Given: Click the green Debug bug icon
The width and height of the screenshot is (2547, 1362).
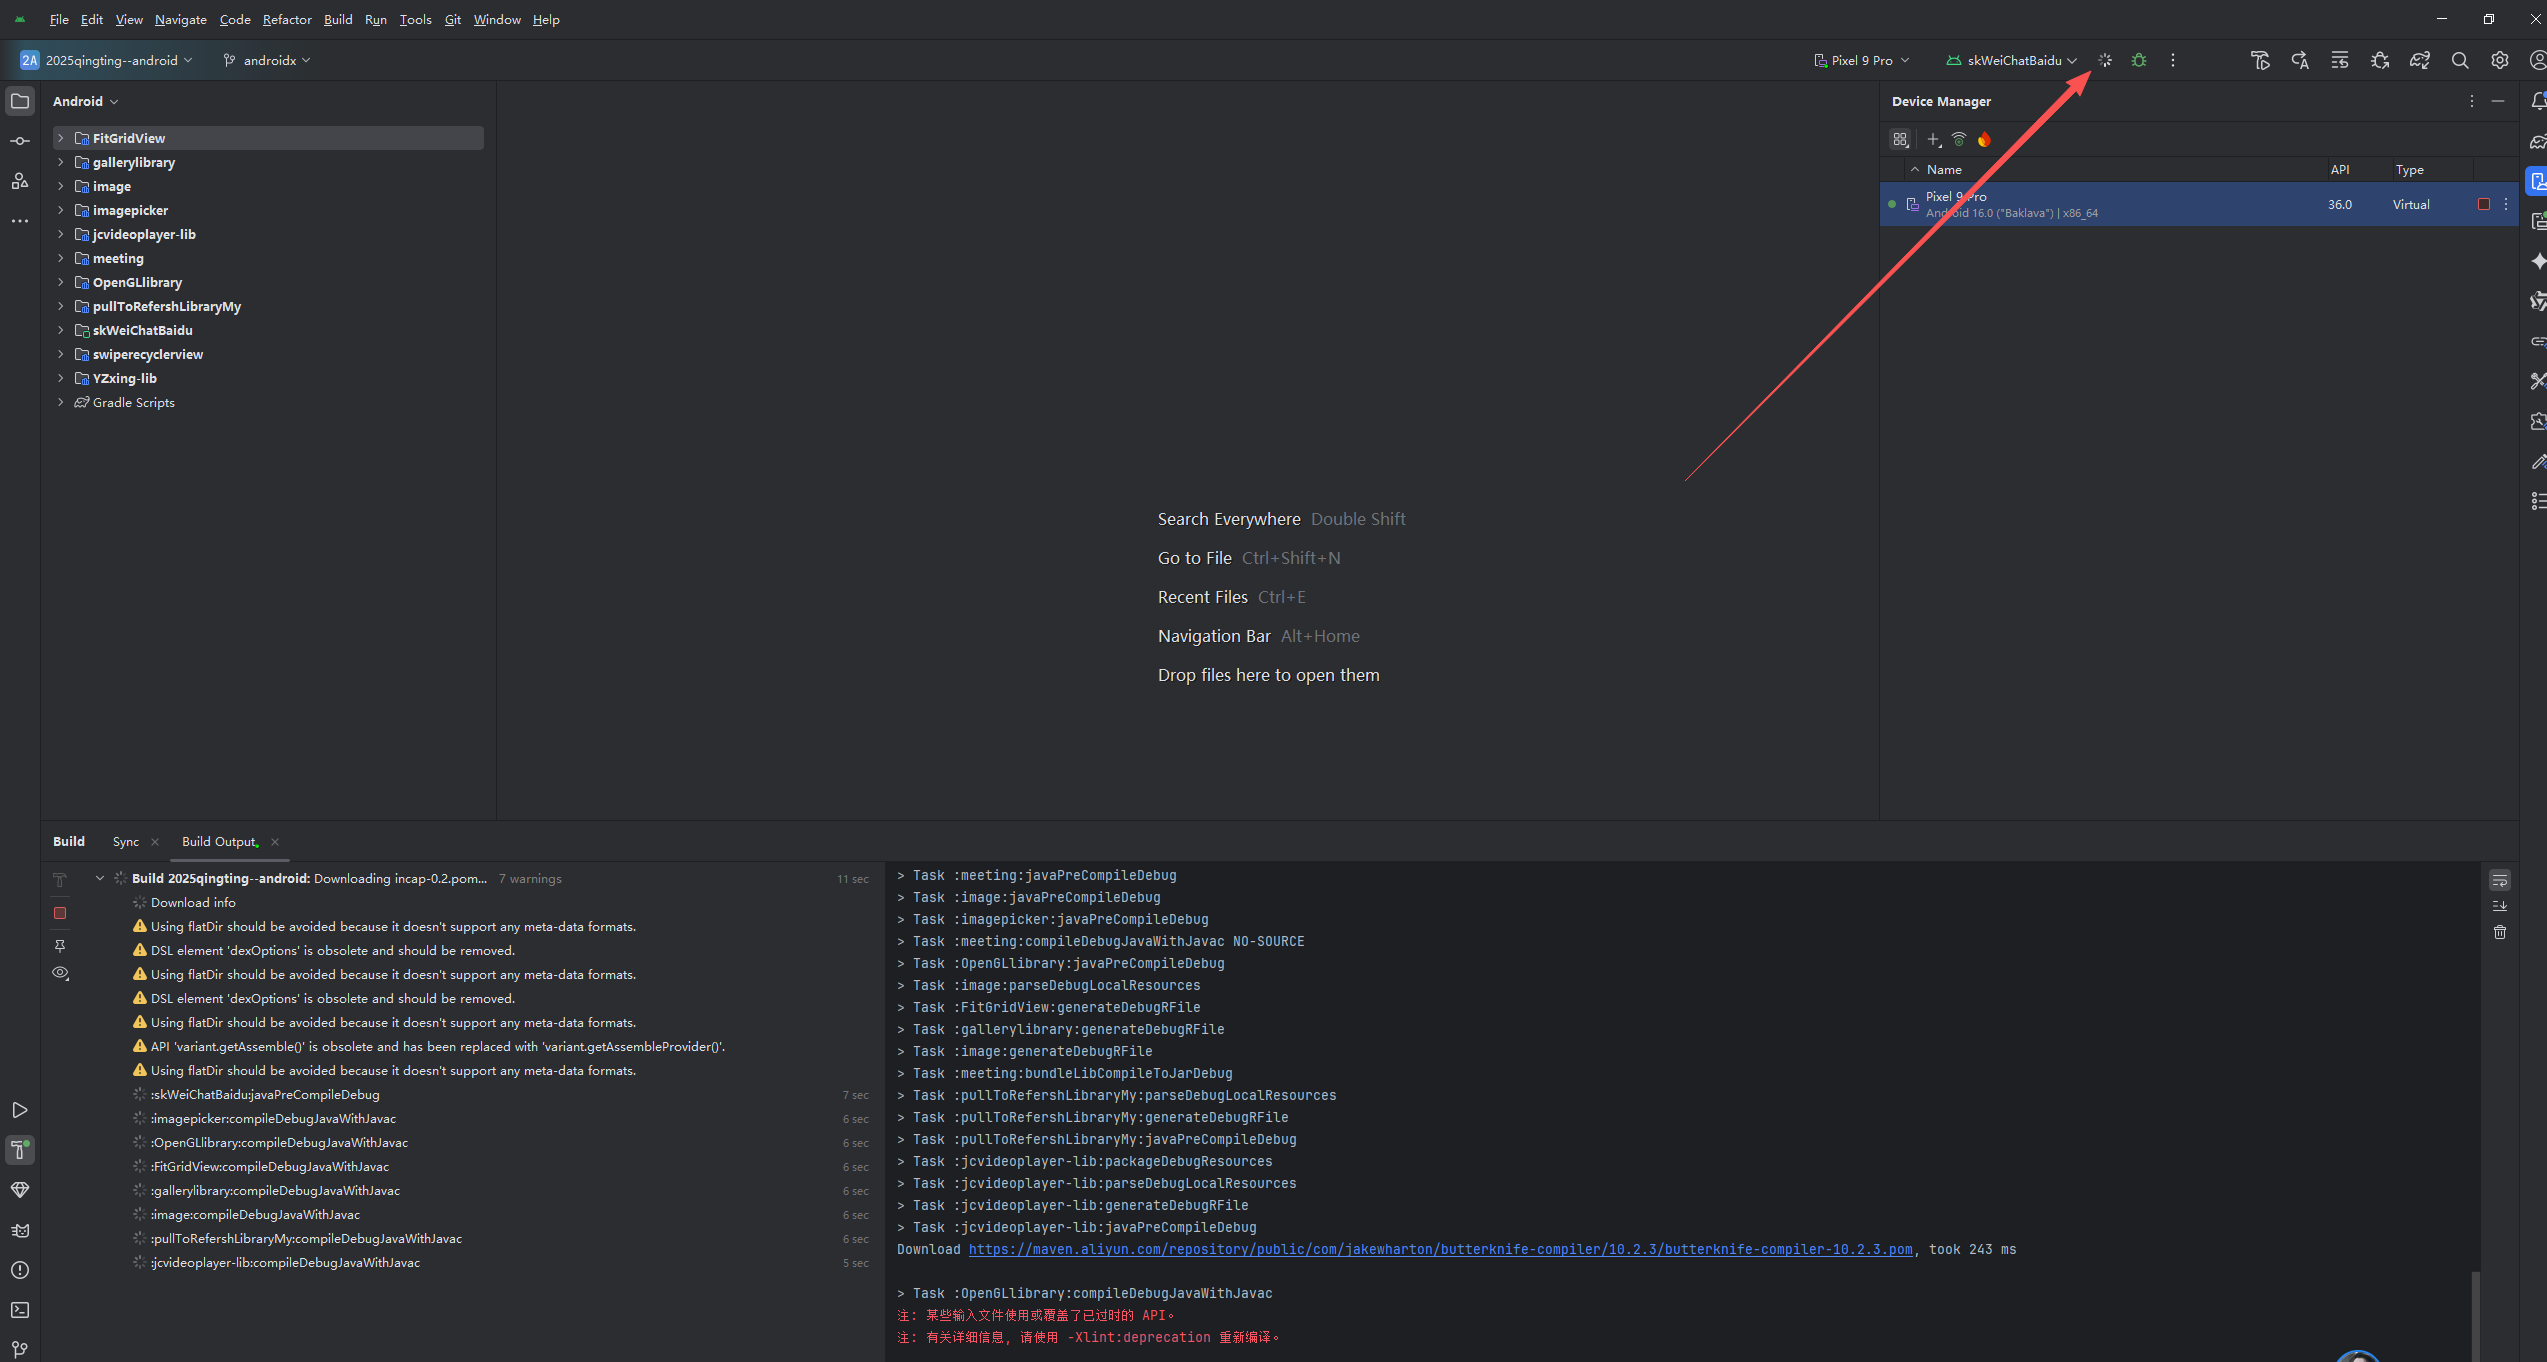Looking at the screenshot, I should click(2139, 60).
